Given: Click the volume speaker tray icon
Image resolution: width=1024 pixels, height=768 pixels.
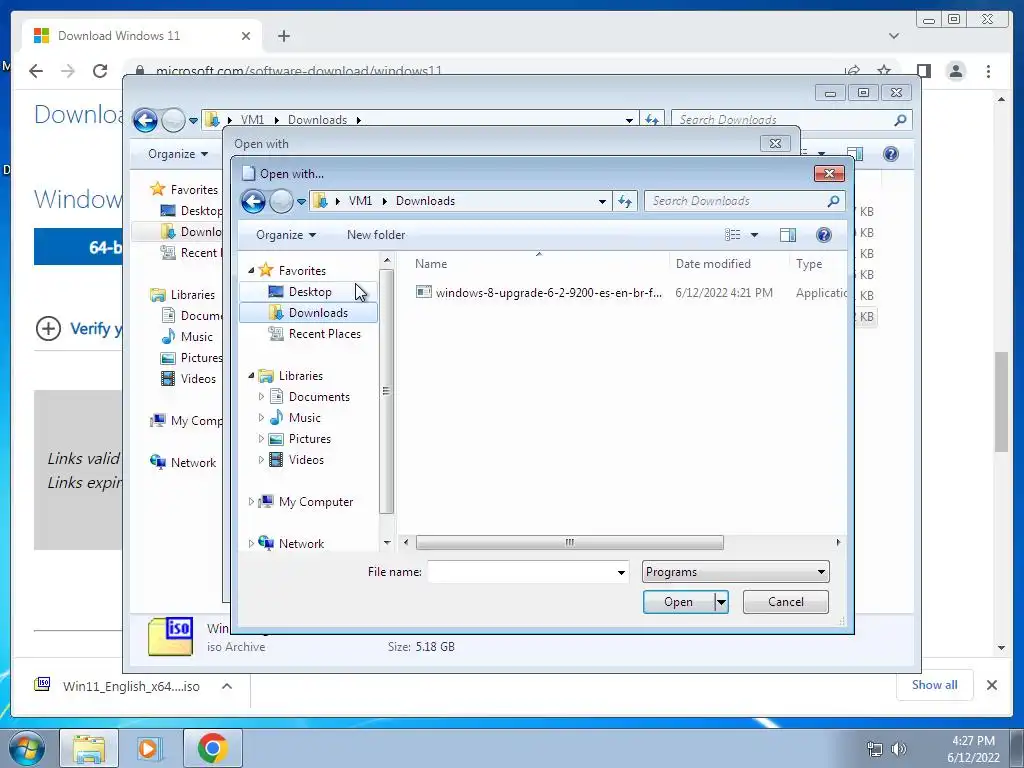Looking at the screenshot, I should tap(899, 749).
